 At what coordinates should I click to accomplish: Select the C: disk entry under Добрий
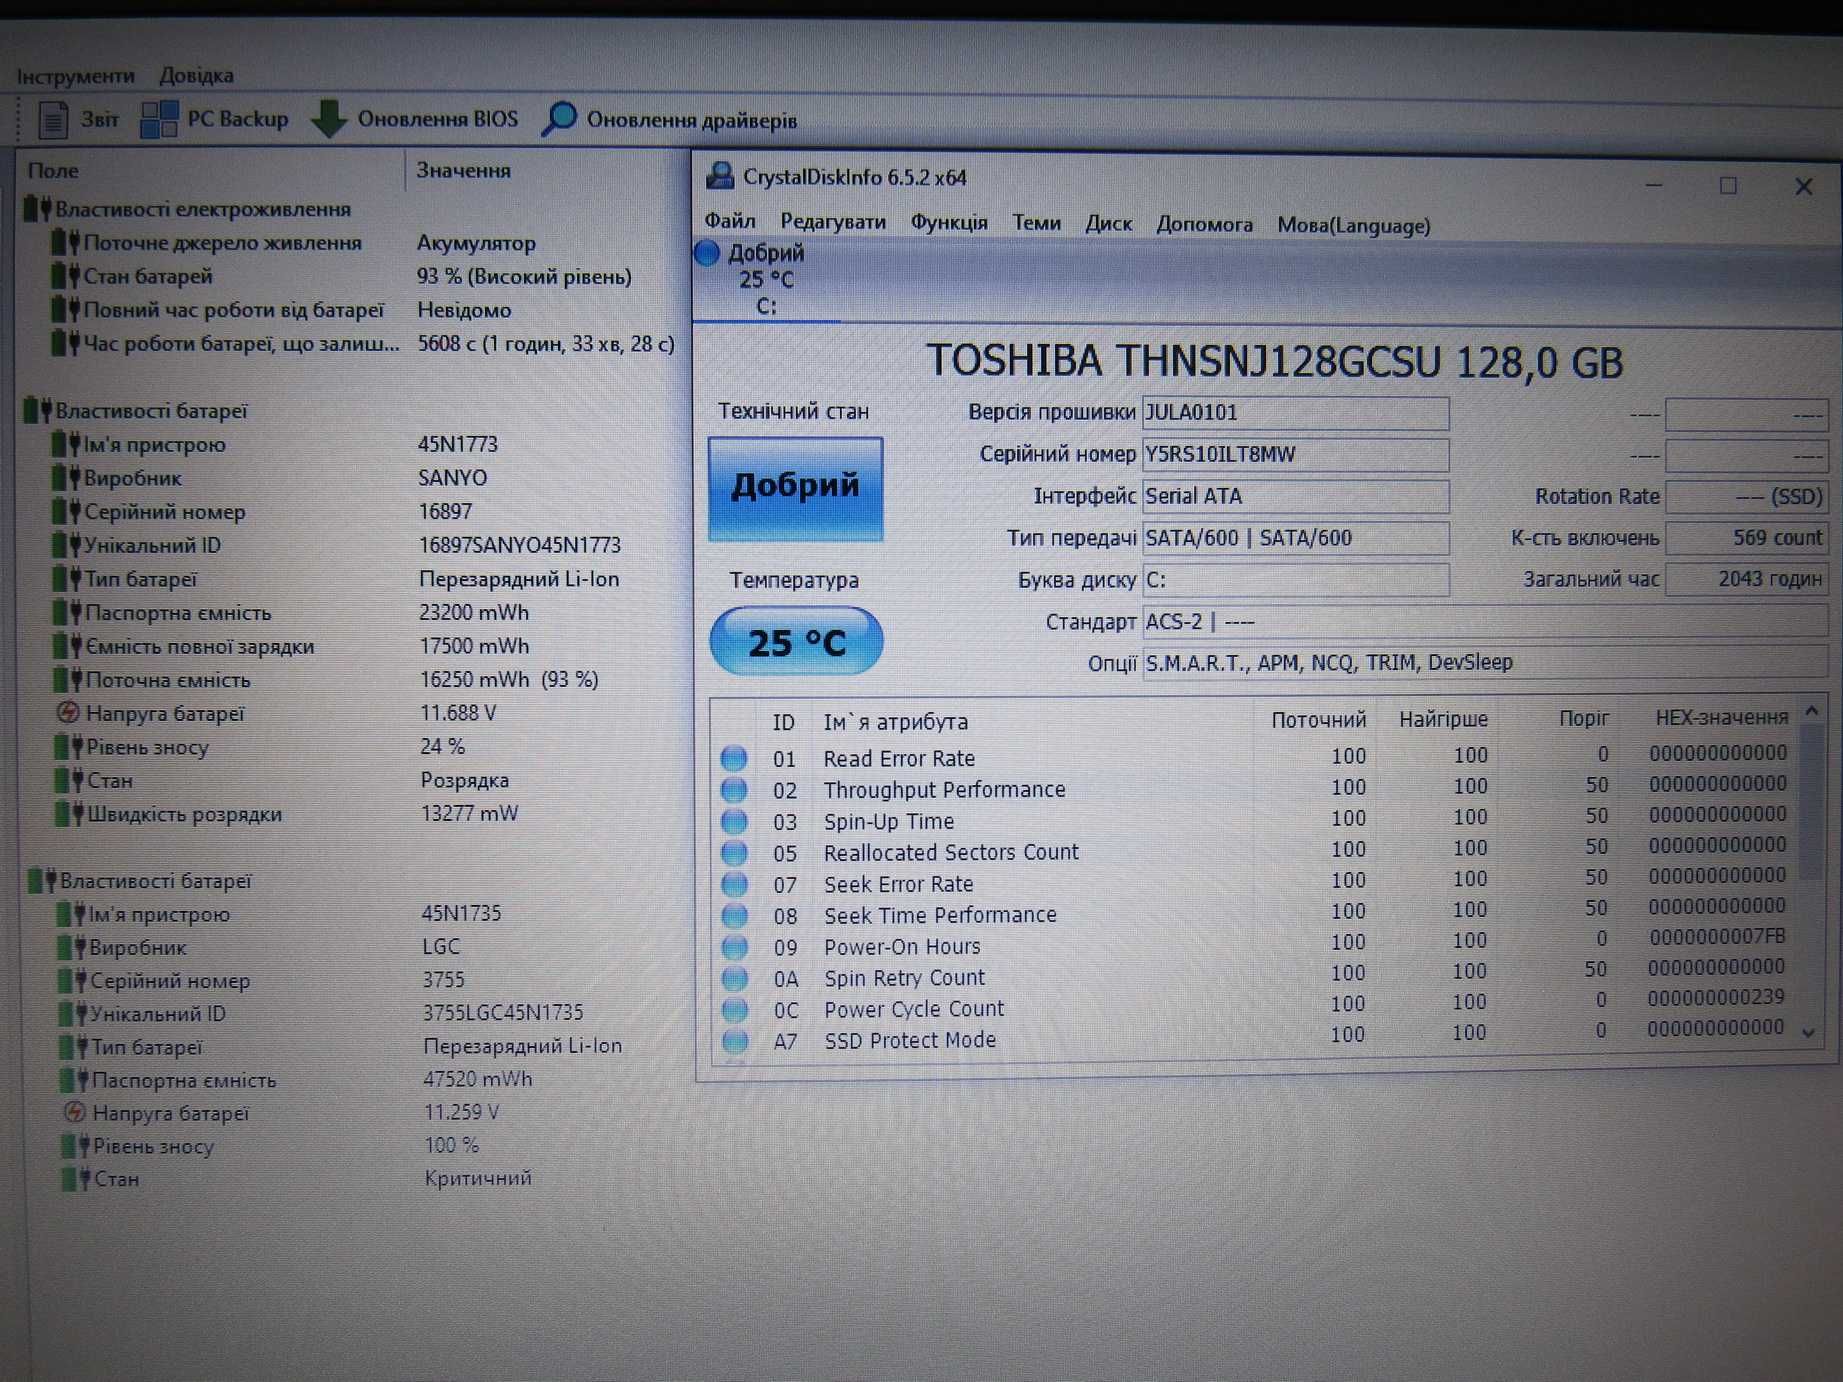(x=766, y=306)
